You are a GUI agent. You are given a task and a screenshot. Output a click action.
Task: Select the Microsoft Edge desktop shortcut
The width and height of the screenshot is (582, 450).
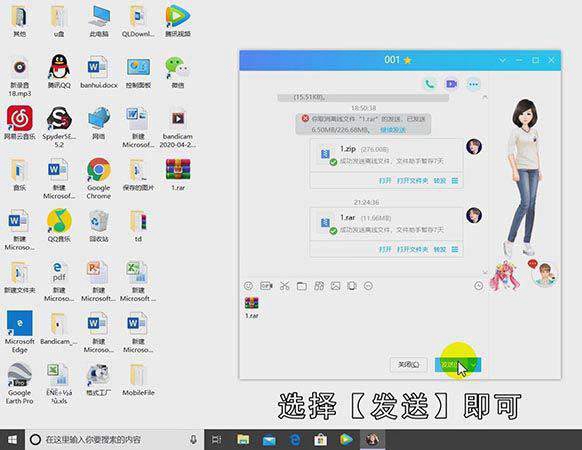[20, 332]
